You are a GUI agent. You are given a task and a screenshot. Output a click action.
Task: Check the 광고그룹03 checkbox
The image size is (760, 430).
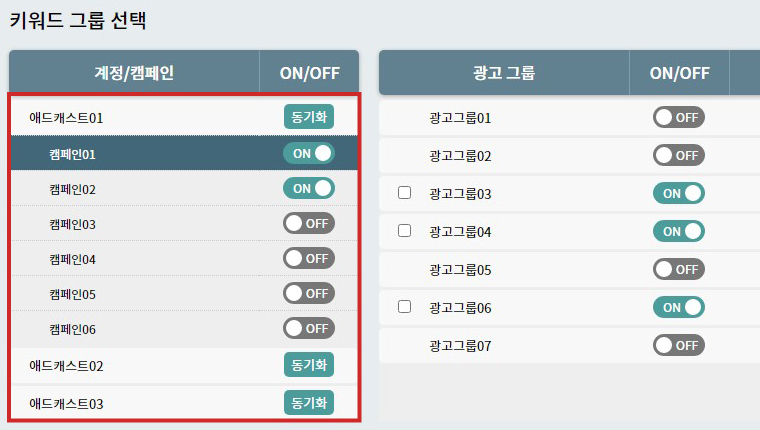[405, 193]
